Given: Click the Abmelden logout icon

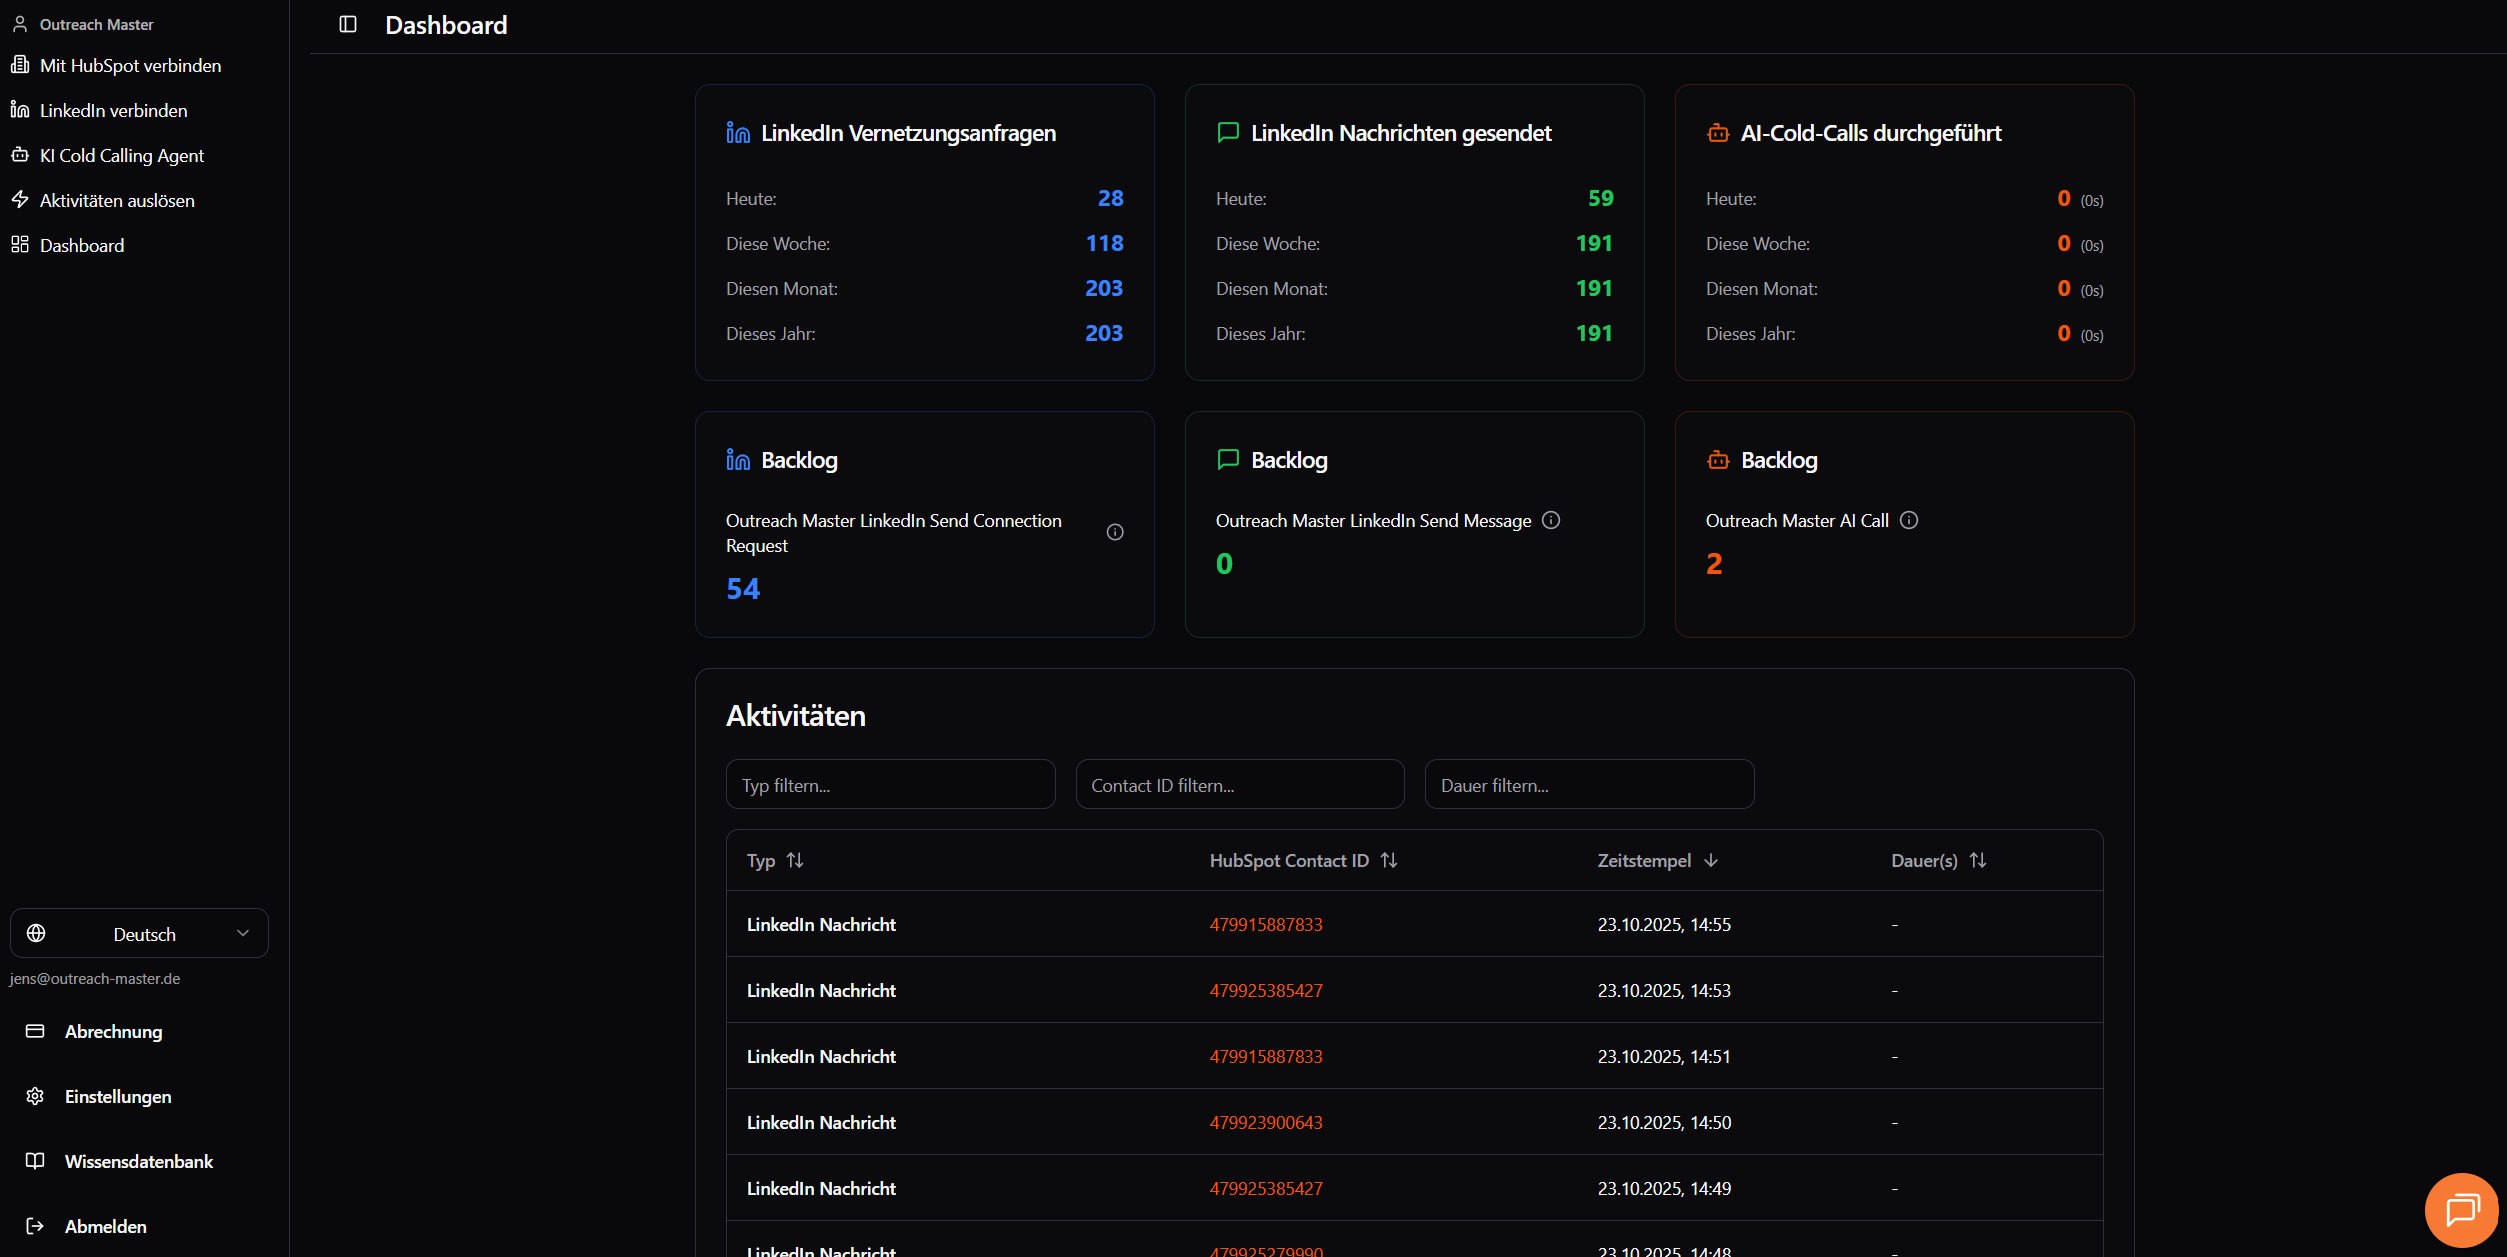Looking at the screenshot, I should tap(35, 1226).
